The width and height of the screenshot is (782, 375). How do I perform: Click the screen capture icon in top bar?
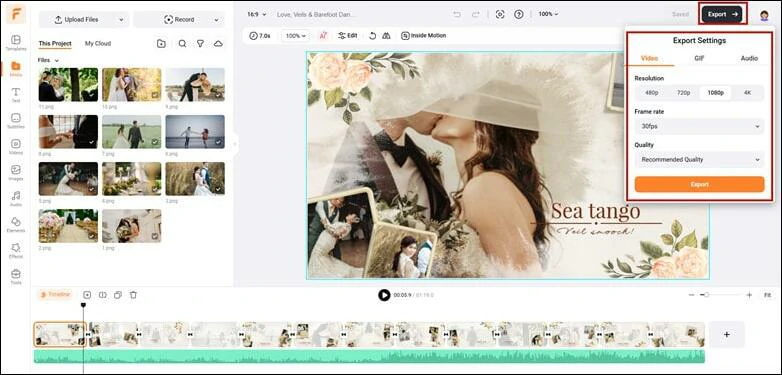(500, 14)
